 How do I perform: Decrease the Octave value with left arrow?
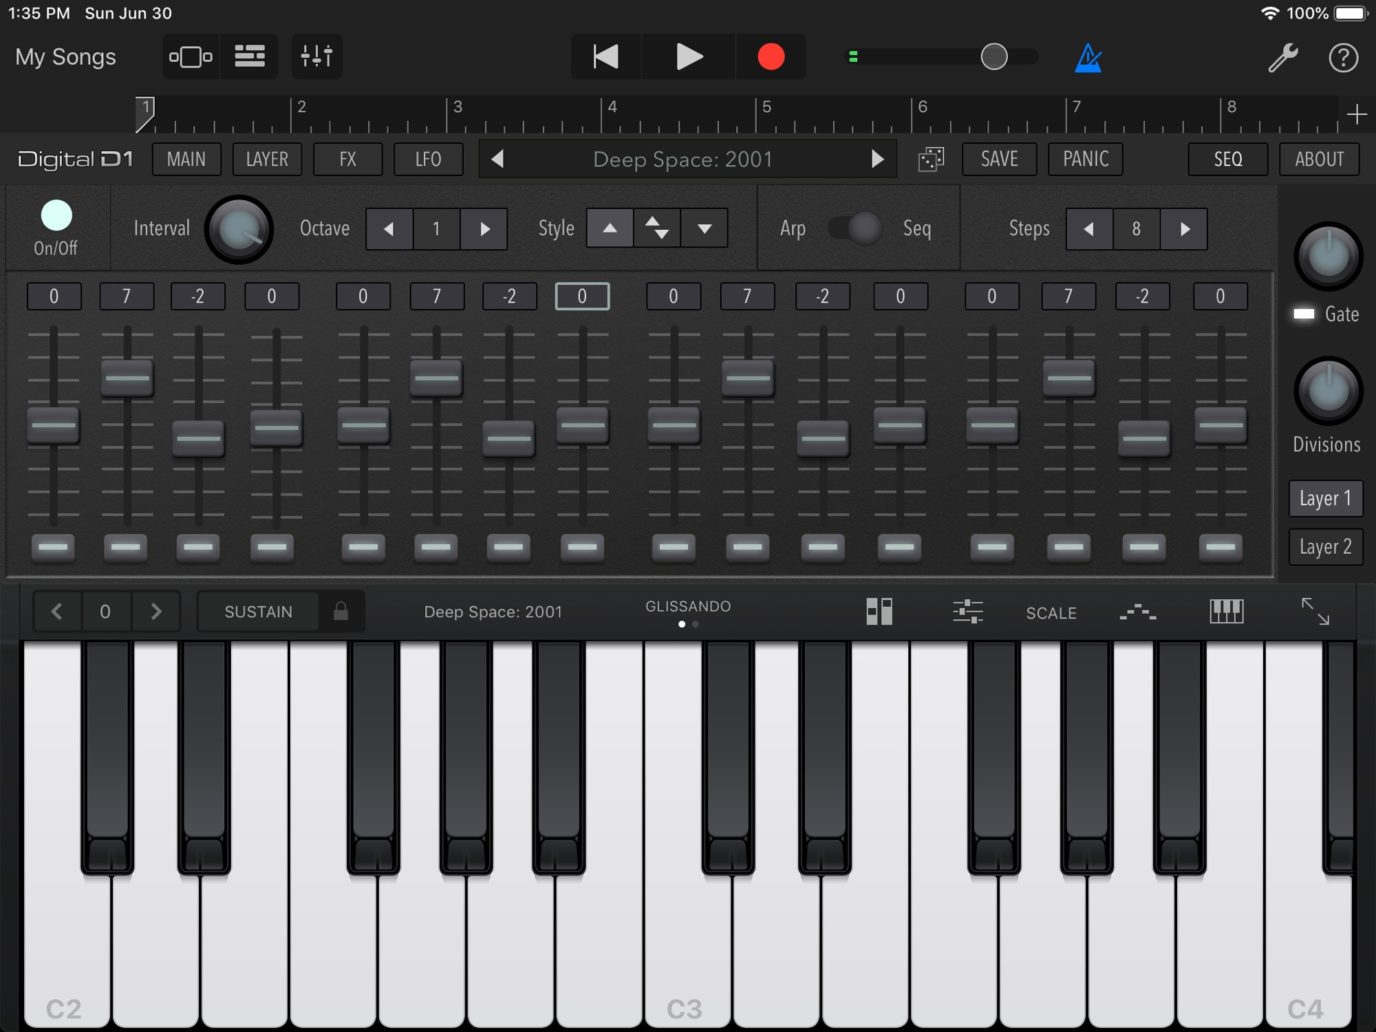coord(389,229)
